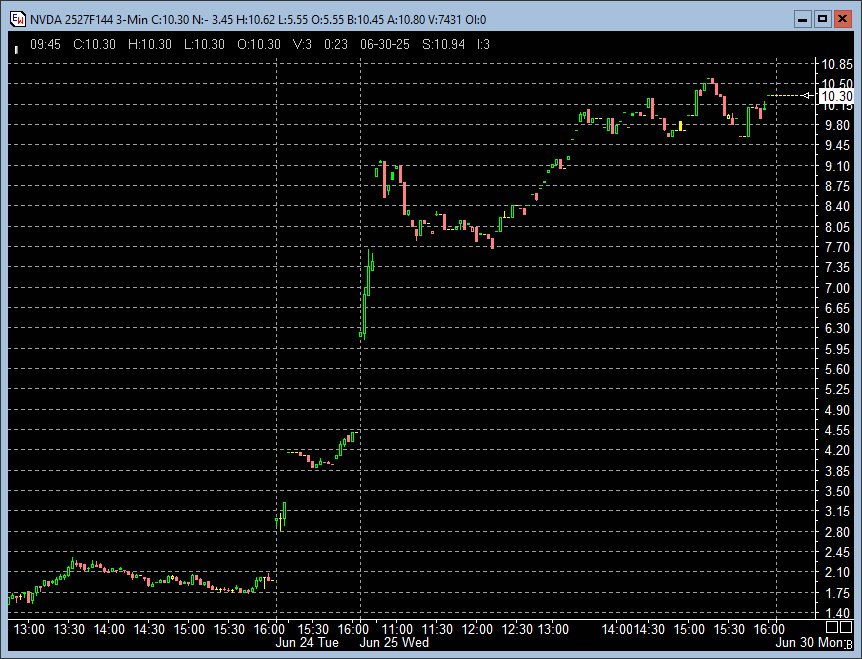Click the white marker before 09:45 in the info bar

16,49
